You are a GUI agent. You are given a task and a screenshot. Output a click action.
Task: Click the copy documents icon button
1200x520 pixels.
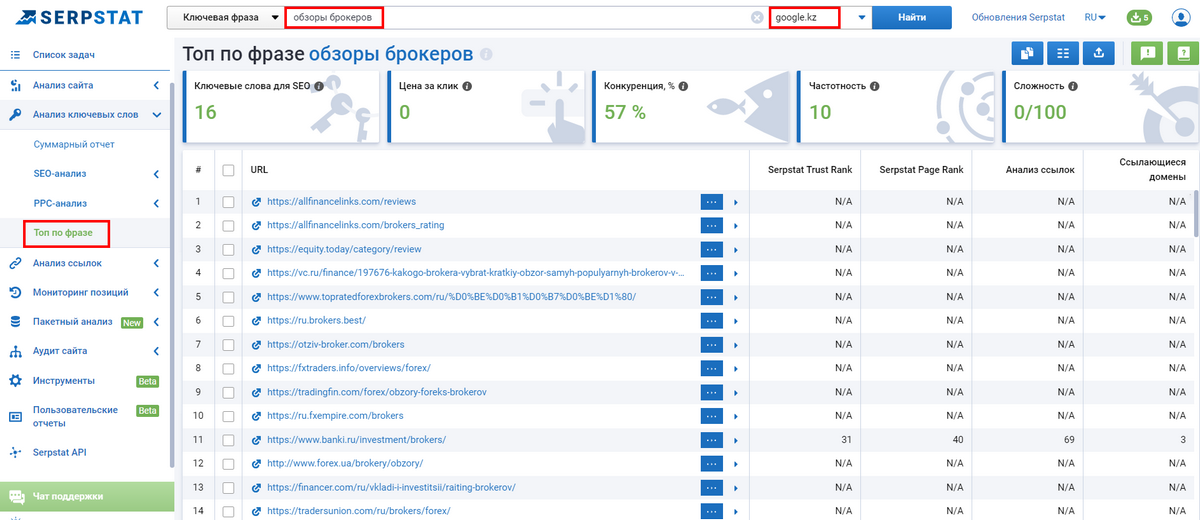pyautogui.click(x=1027, y=54)
